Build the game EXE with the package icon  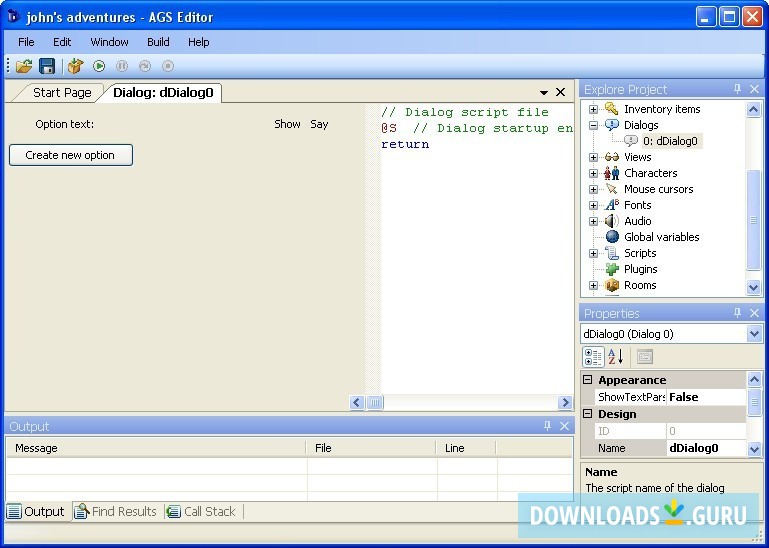point(76,66)
